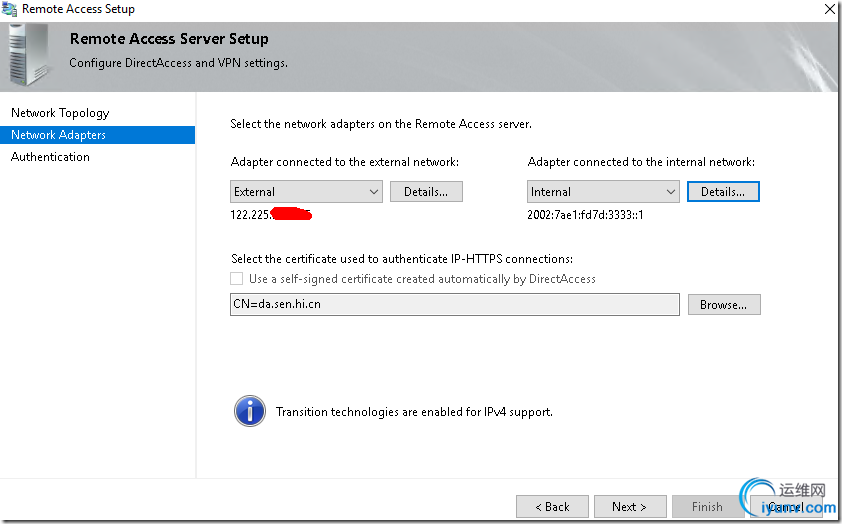Go to the Network Topology step
The height and width of the screenshot is (524, 842).
point(60,113)
